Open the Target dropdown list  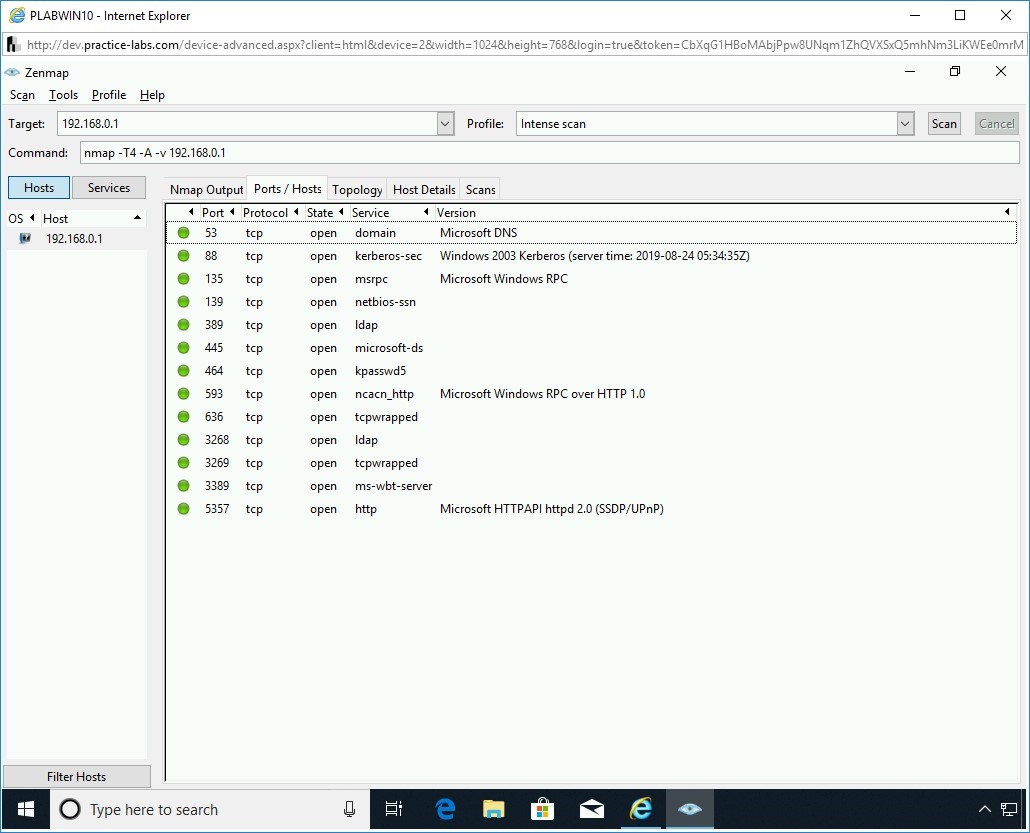(444, 123)
